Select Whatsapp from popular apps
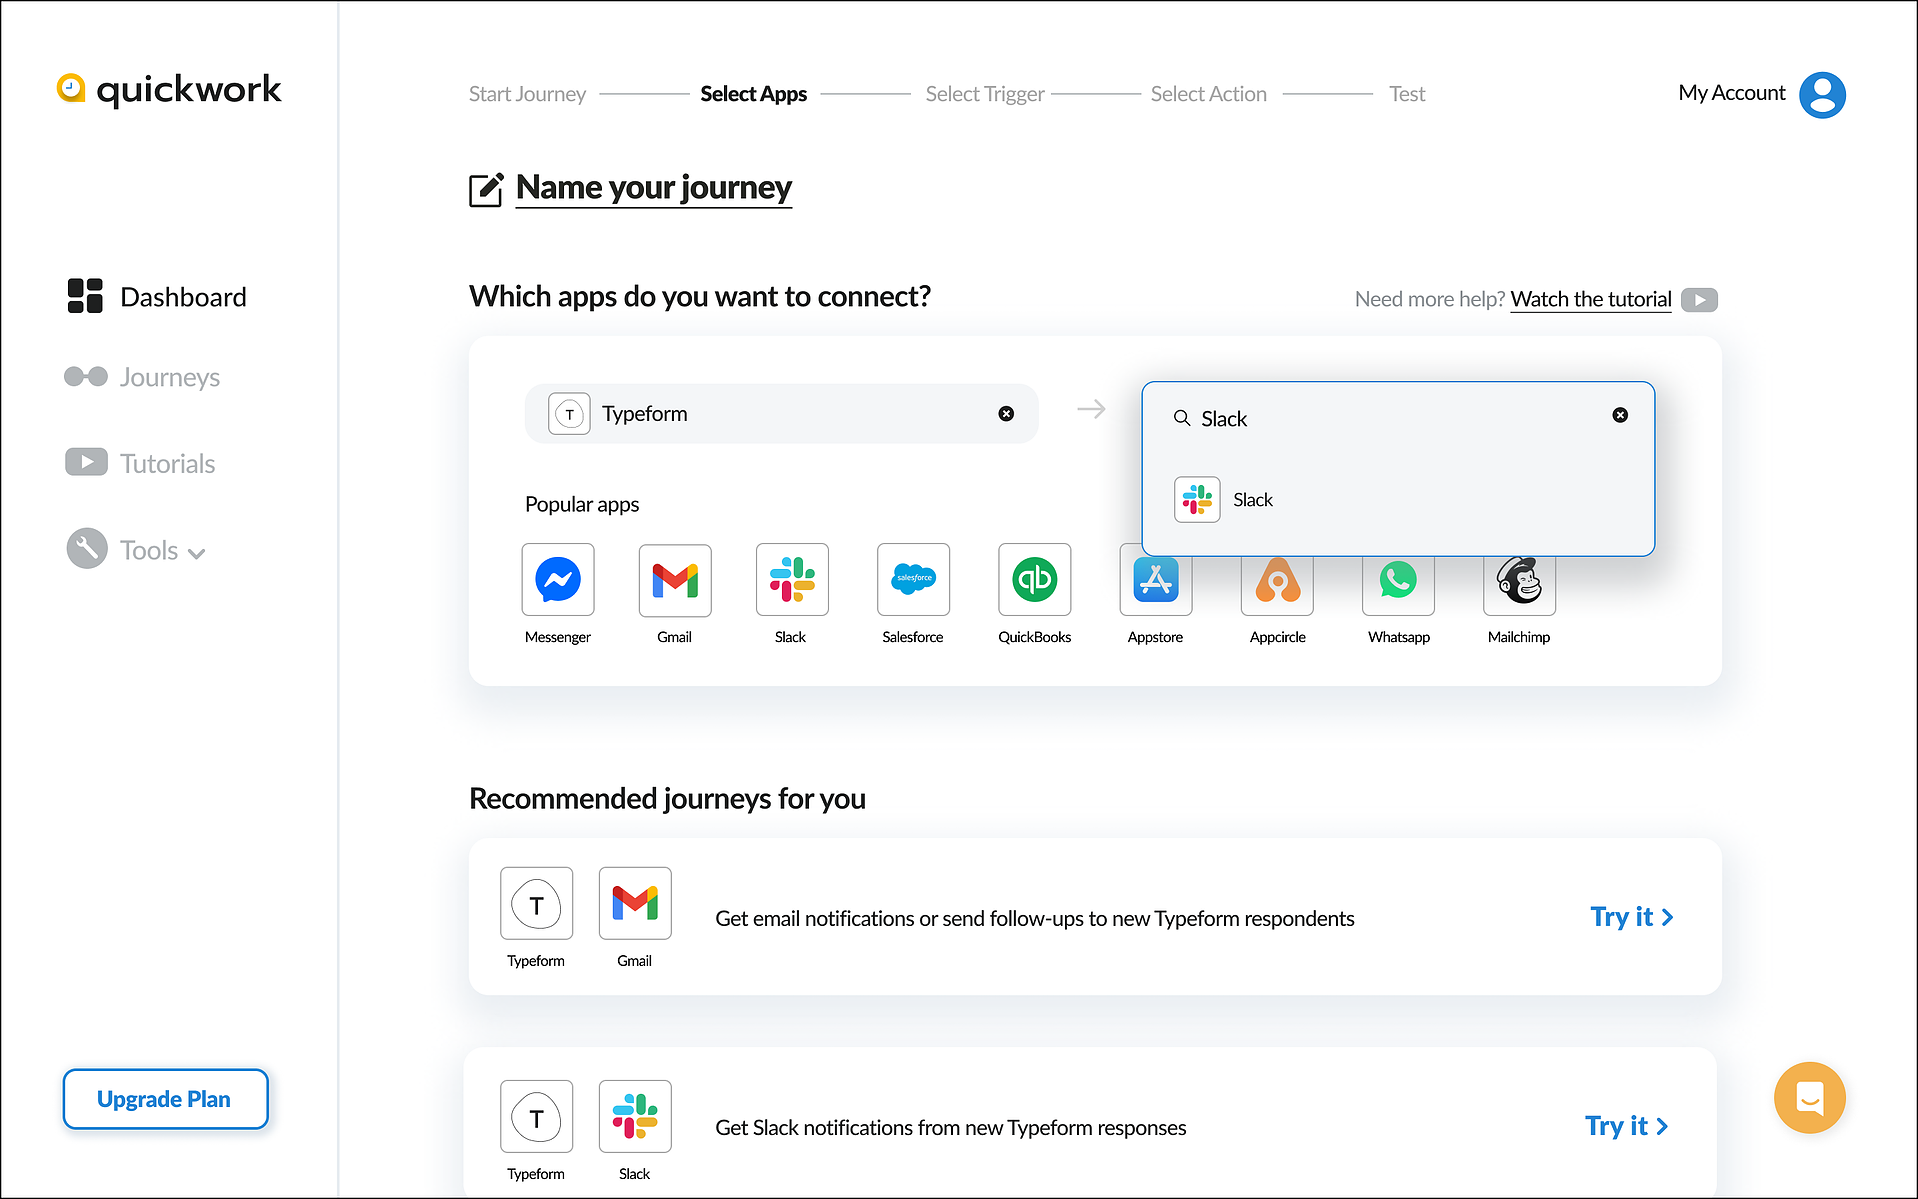 pyautogui.click(x=1398, y=584)
